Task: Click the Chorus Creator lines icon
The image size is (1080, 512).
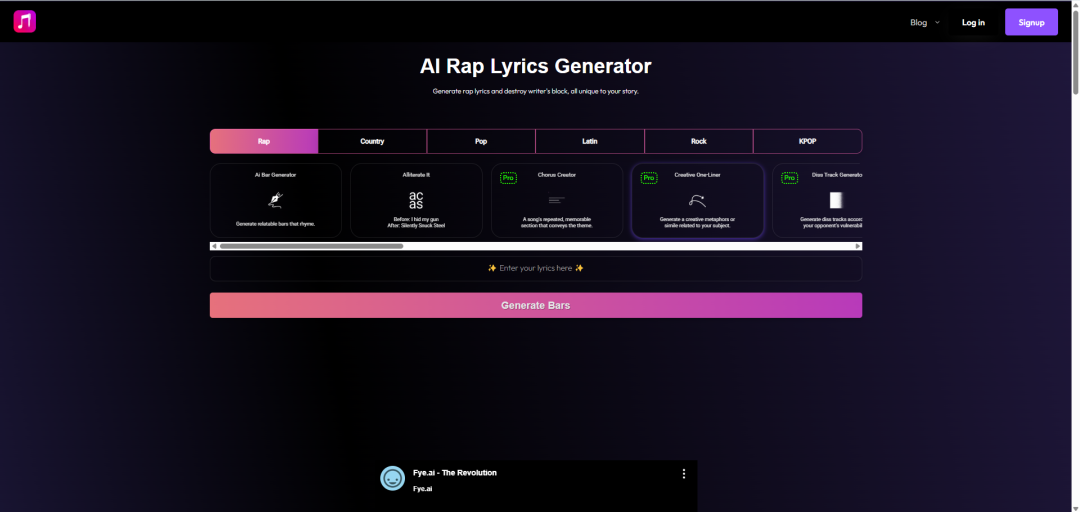Action: tap(557, 201)
